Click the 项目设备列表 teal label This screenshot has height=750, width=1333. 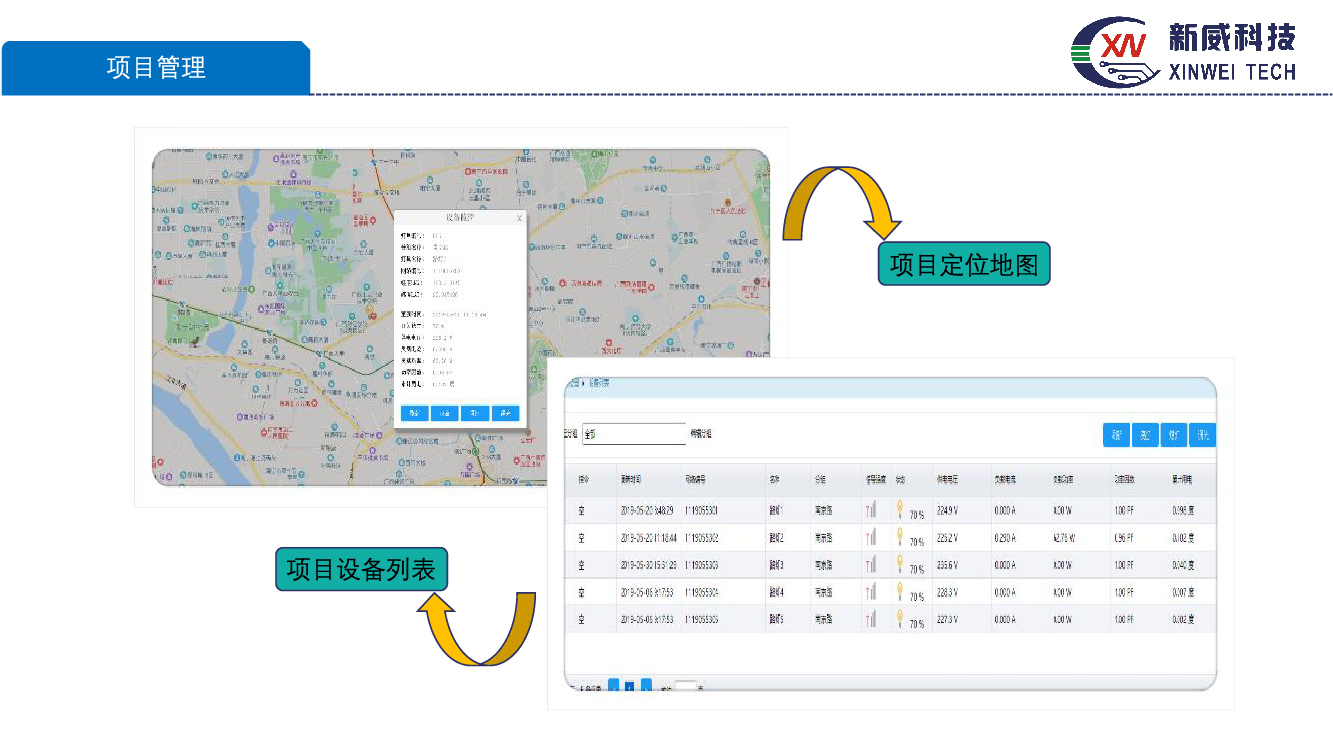[361, 570]
